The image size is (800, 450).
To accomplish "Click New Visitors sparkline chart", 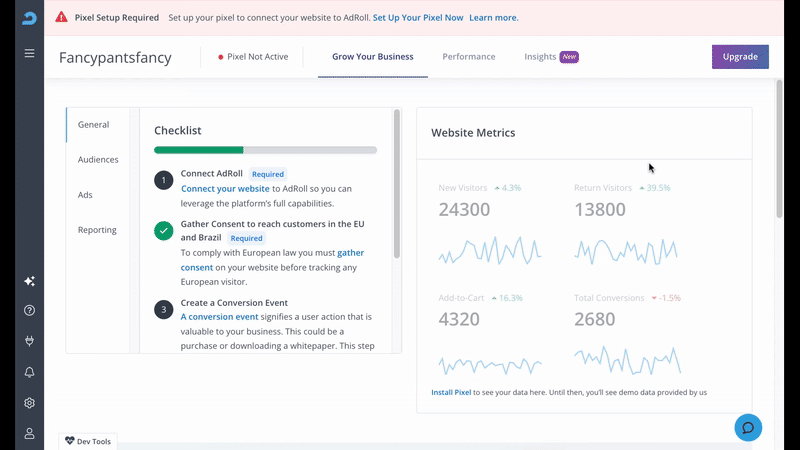I will [x=490, y=250].
